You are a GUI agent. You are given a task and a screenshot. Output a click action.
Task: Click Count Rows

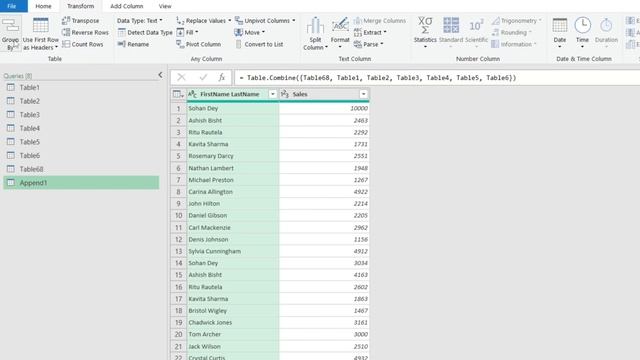(83, 44)
